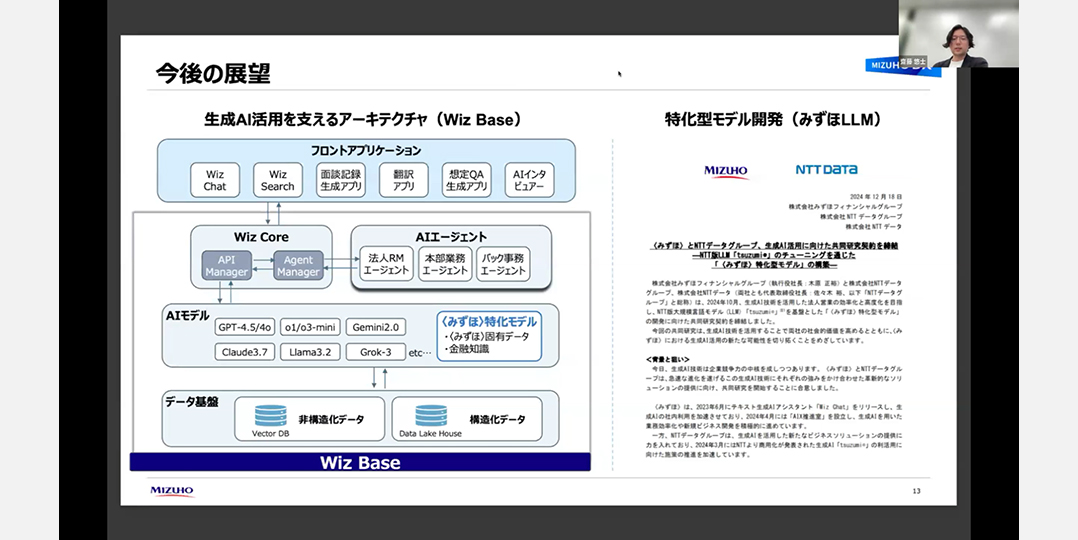Viewport: 1078px width, 540px height.
Task: Click the Gemini2.0 model box
Action: [375, 327]
